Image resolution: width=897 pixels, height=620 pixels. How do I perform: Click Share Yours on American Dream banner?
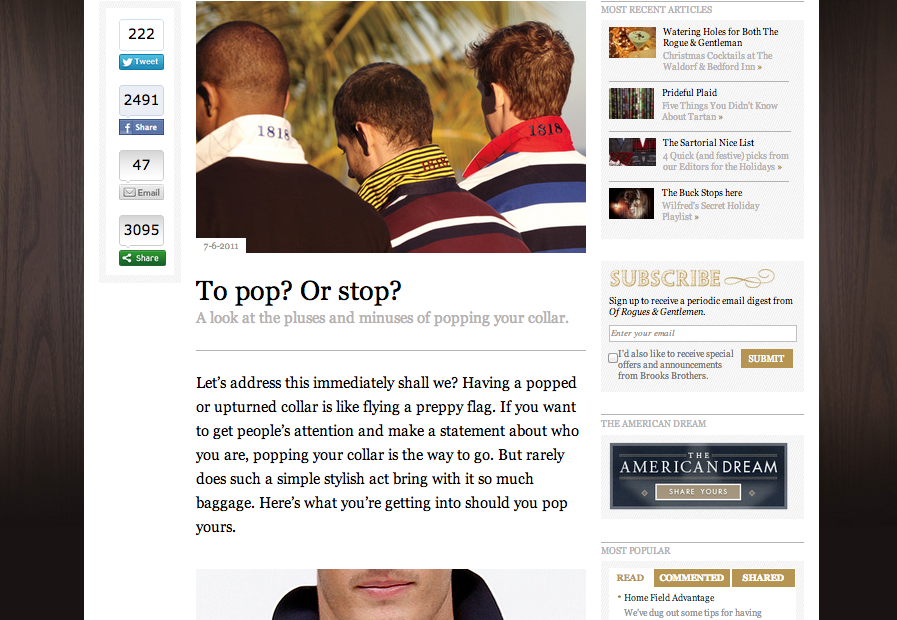click(698, 491)
